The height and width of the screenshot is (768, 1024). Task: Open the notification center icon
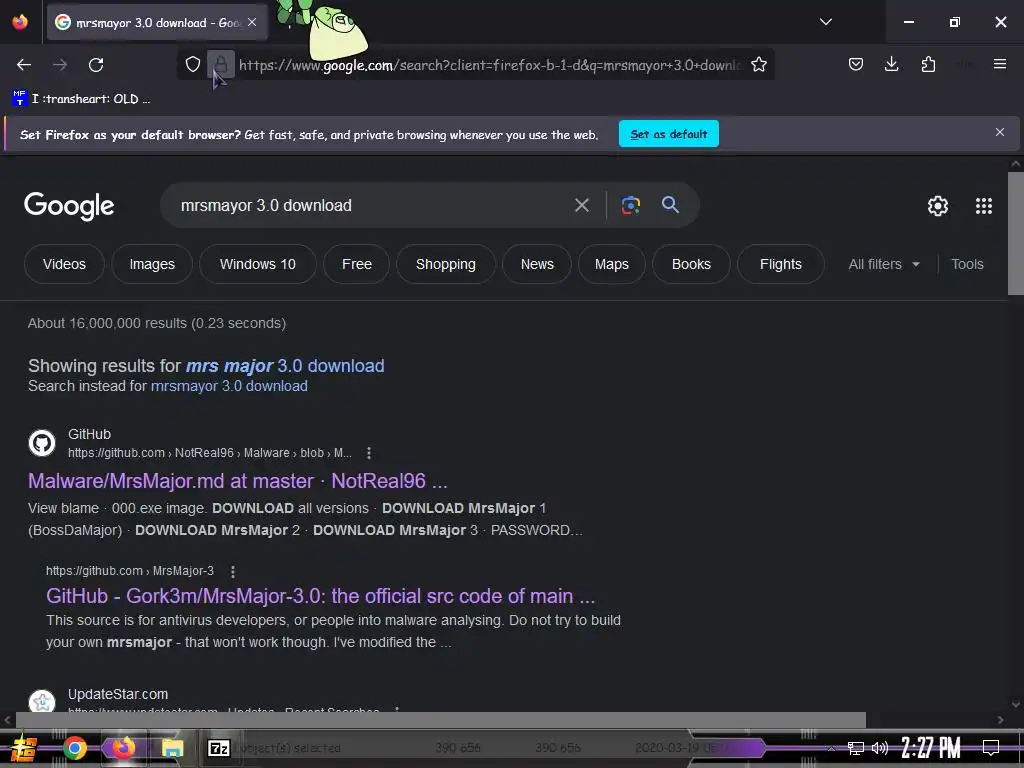(991, 748)
